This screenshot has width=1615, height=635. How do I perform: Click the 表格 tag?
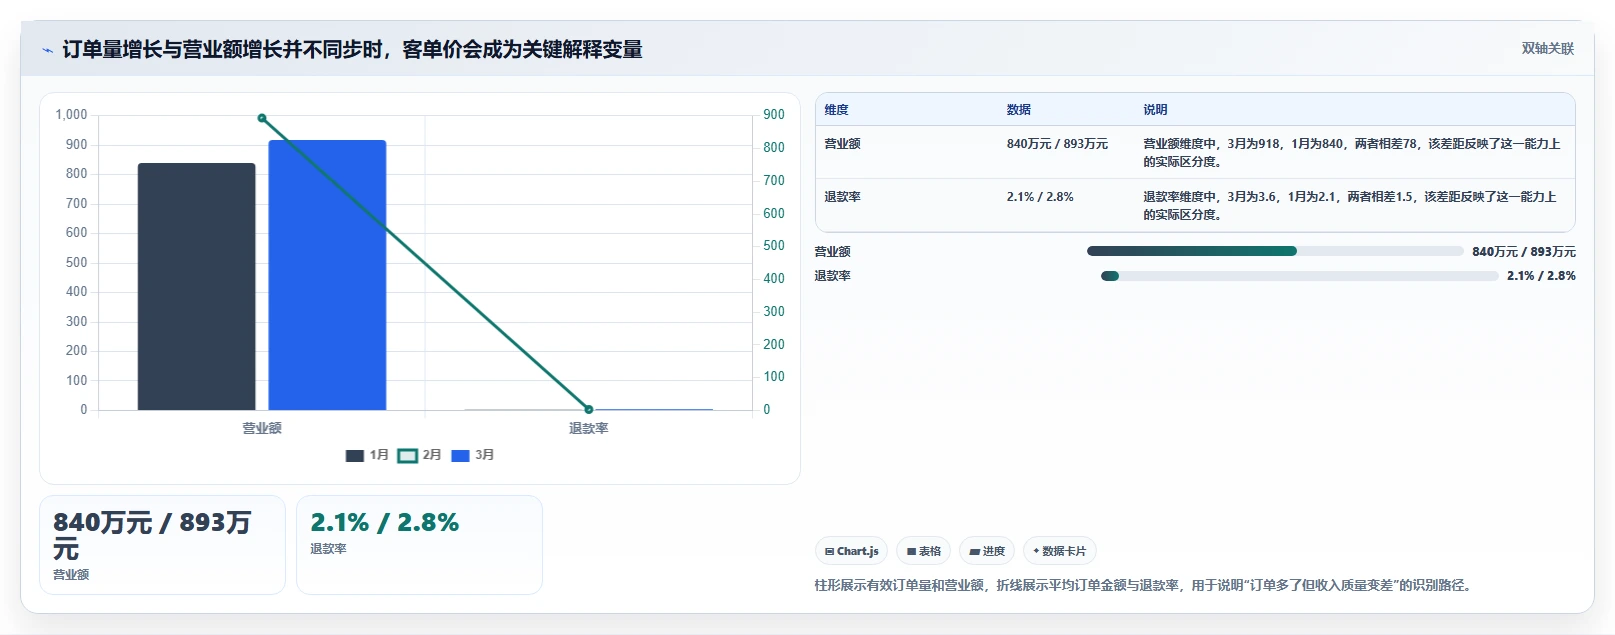point(924,551)
